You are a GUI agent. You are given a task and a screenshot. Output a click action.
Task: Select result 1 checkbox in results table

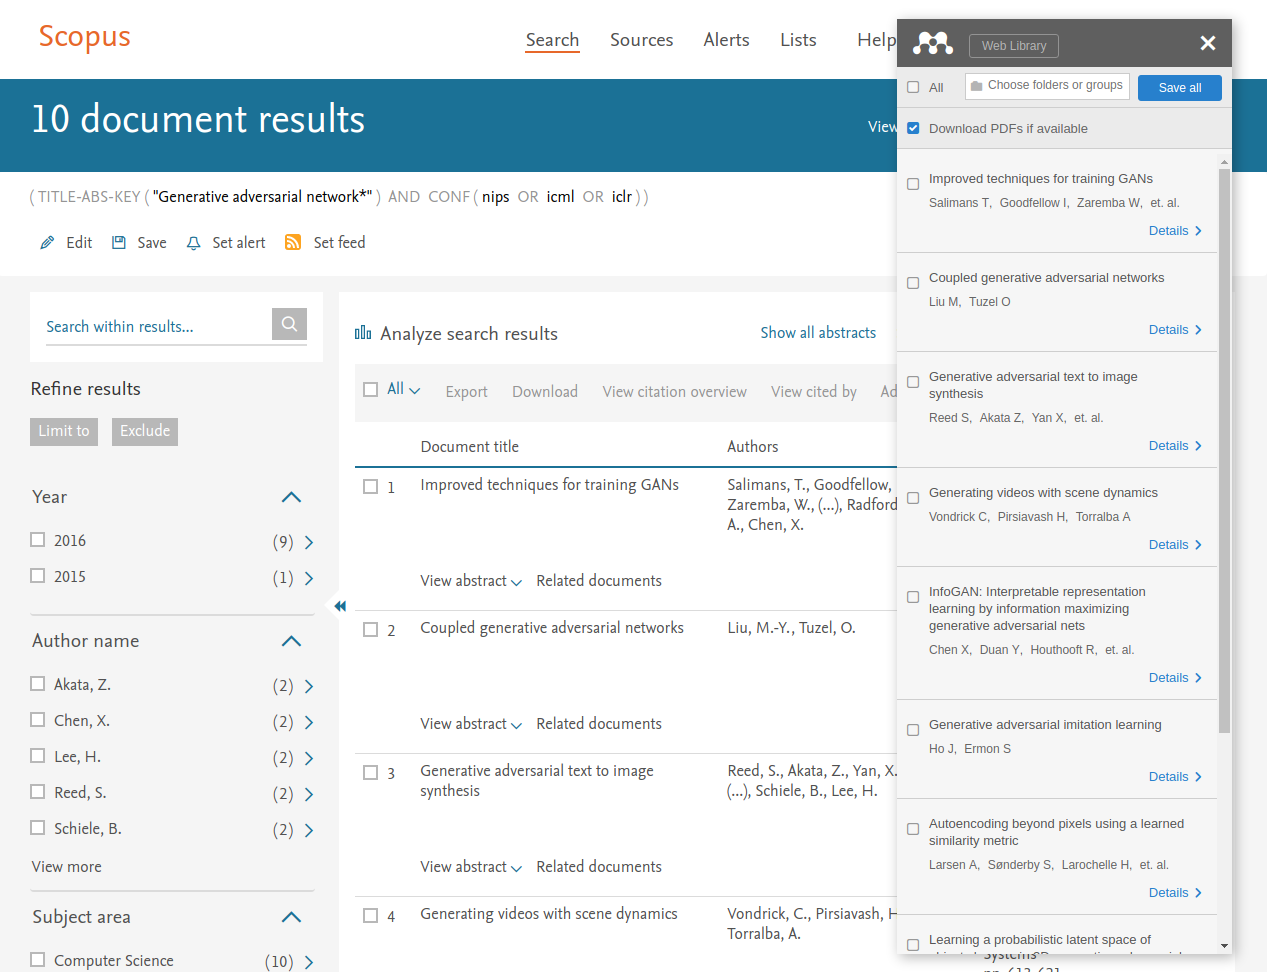[370, 486]
